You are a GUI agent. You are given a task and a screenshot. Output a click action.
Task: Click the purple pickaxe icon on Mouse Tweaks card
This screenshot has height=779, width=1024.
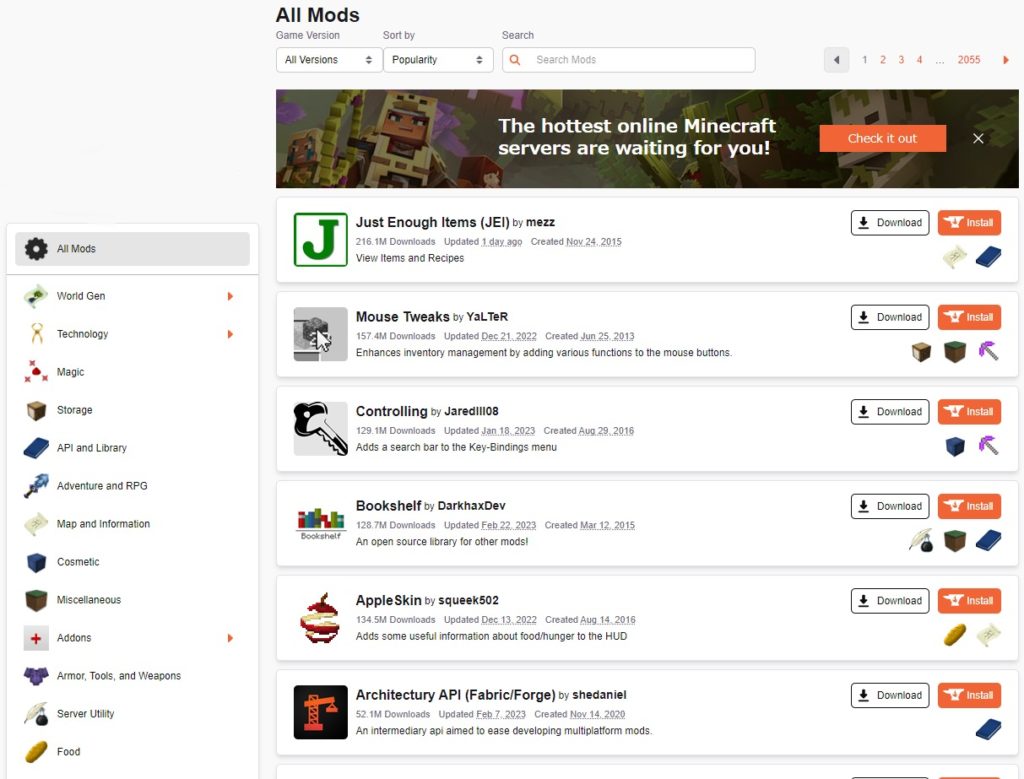[x=988, y=351]
